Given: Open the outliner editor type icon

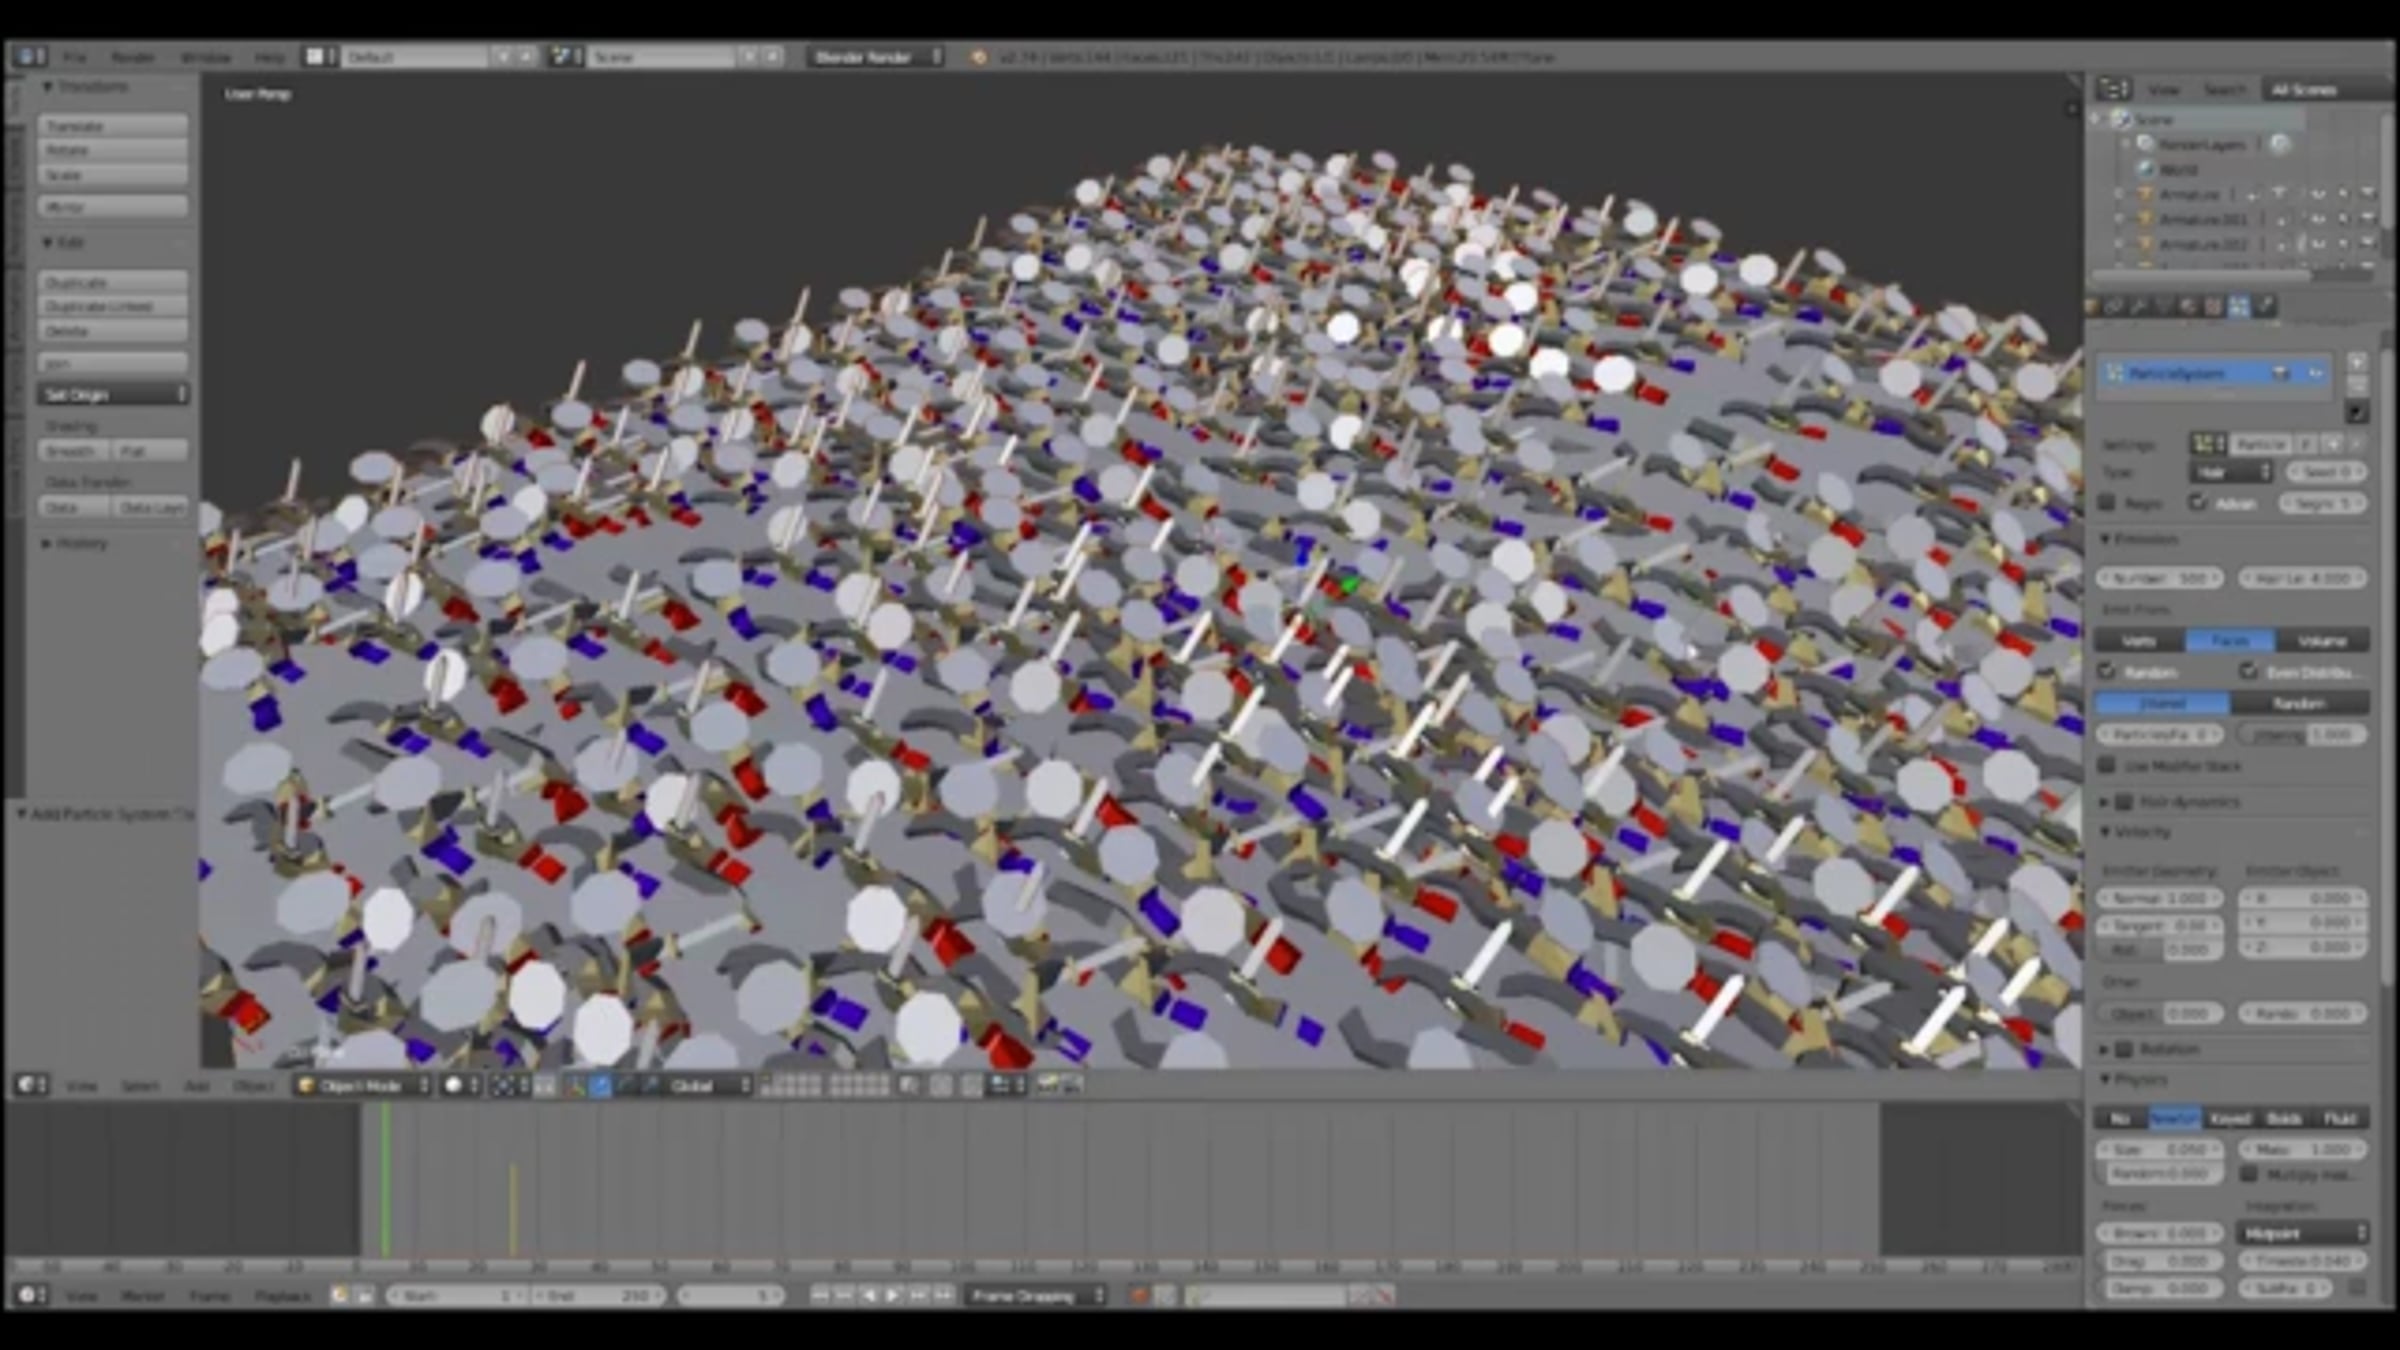Looking at the screenshot, I should point(2113,89).
